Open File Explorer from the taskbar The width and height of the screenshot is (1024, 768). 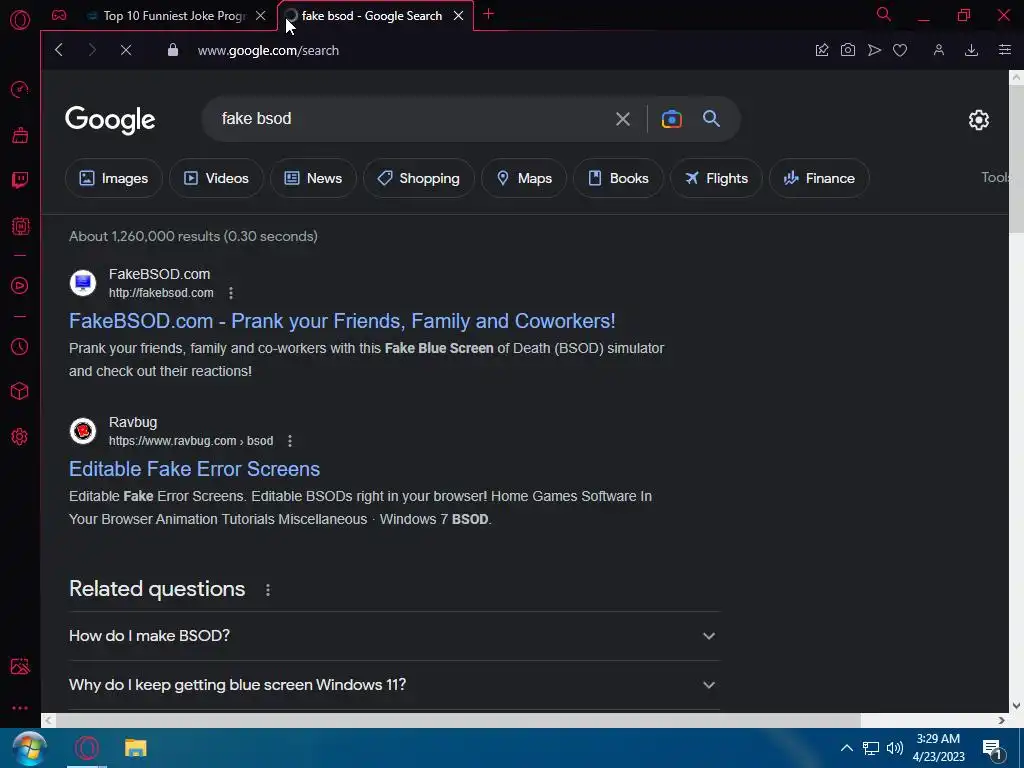click(135, 748)
